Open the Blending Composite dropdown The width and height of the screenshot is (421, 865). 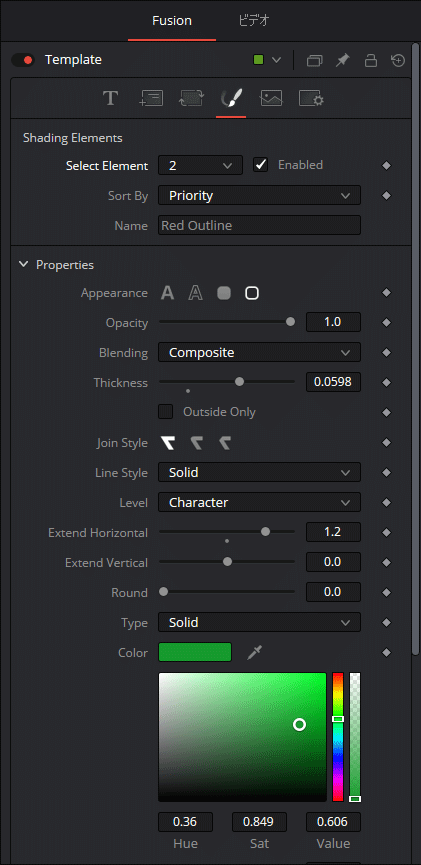point(259,353)
